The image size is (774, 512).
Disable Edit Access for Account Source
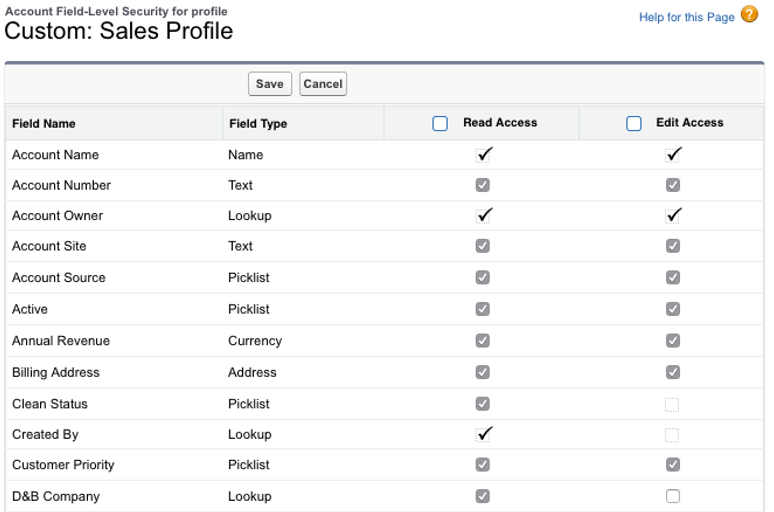coord(673,277)
